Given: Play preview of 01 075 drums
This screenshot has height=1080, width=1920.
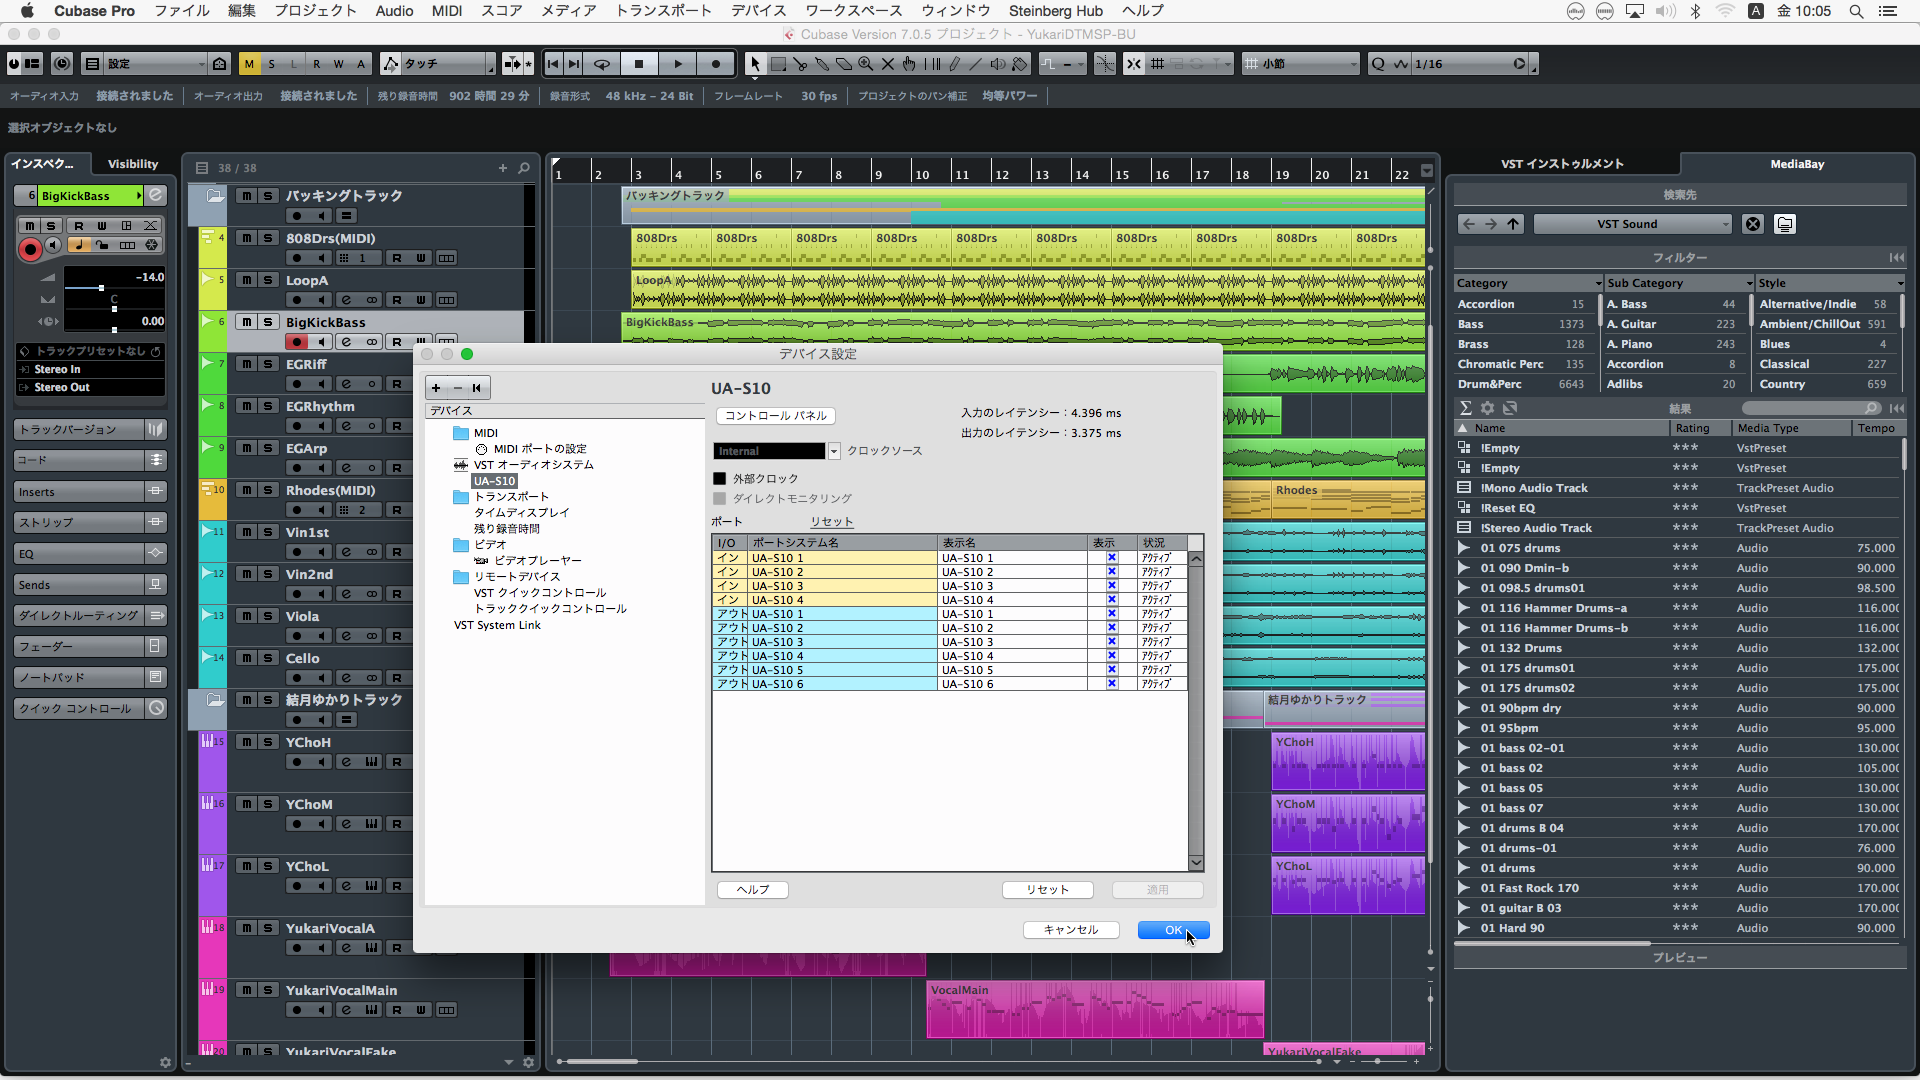Looking at the screenshot, I should (x=1464, y=548).
